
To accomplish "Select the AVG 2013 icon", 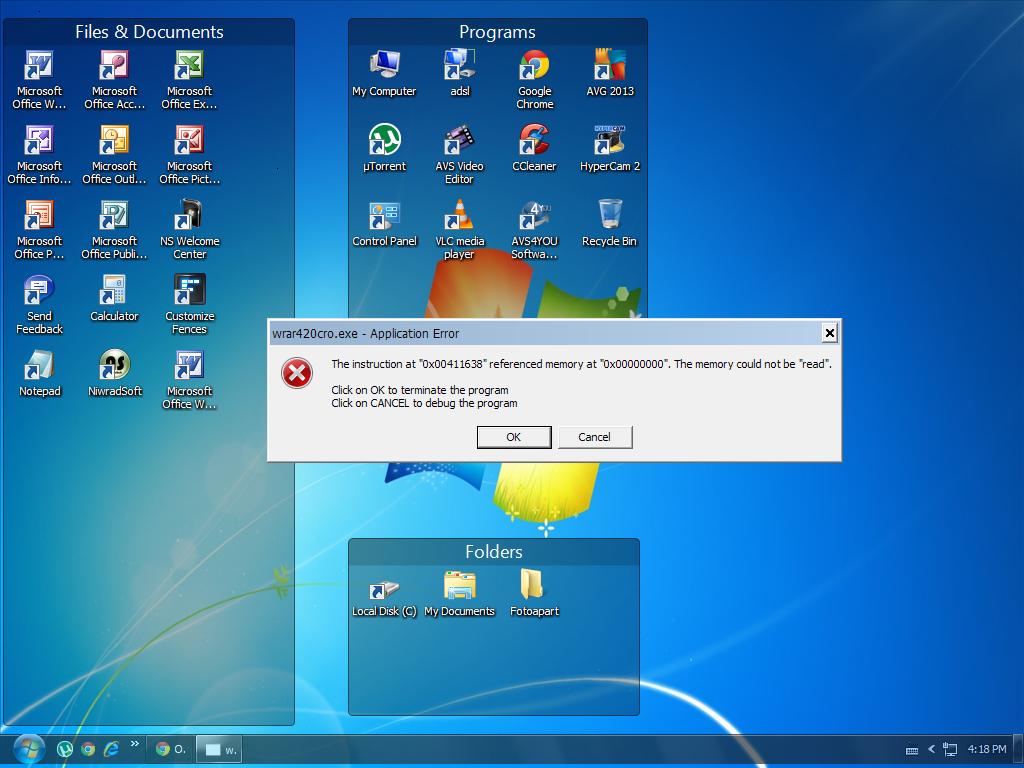I will [x=610, y=73].
